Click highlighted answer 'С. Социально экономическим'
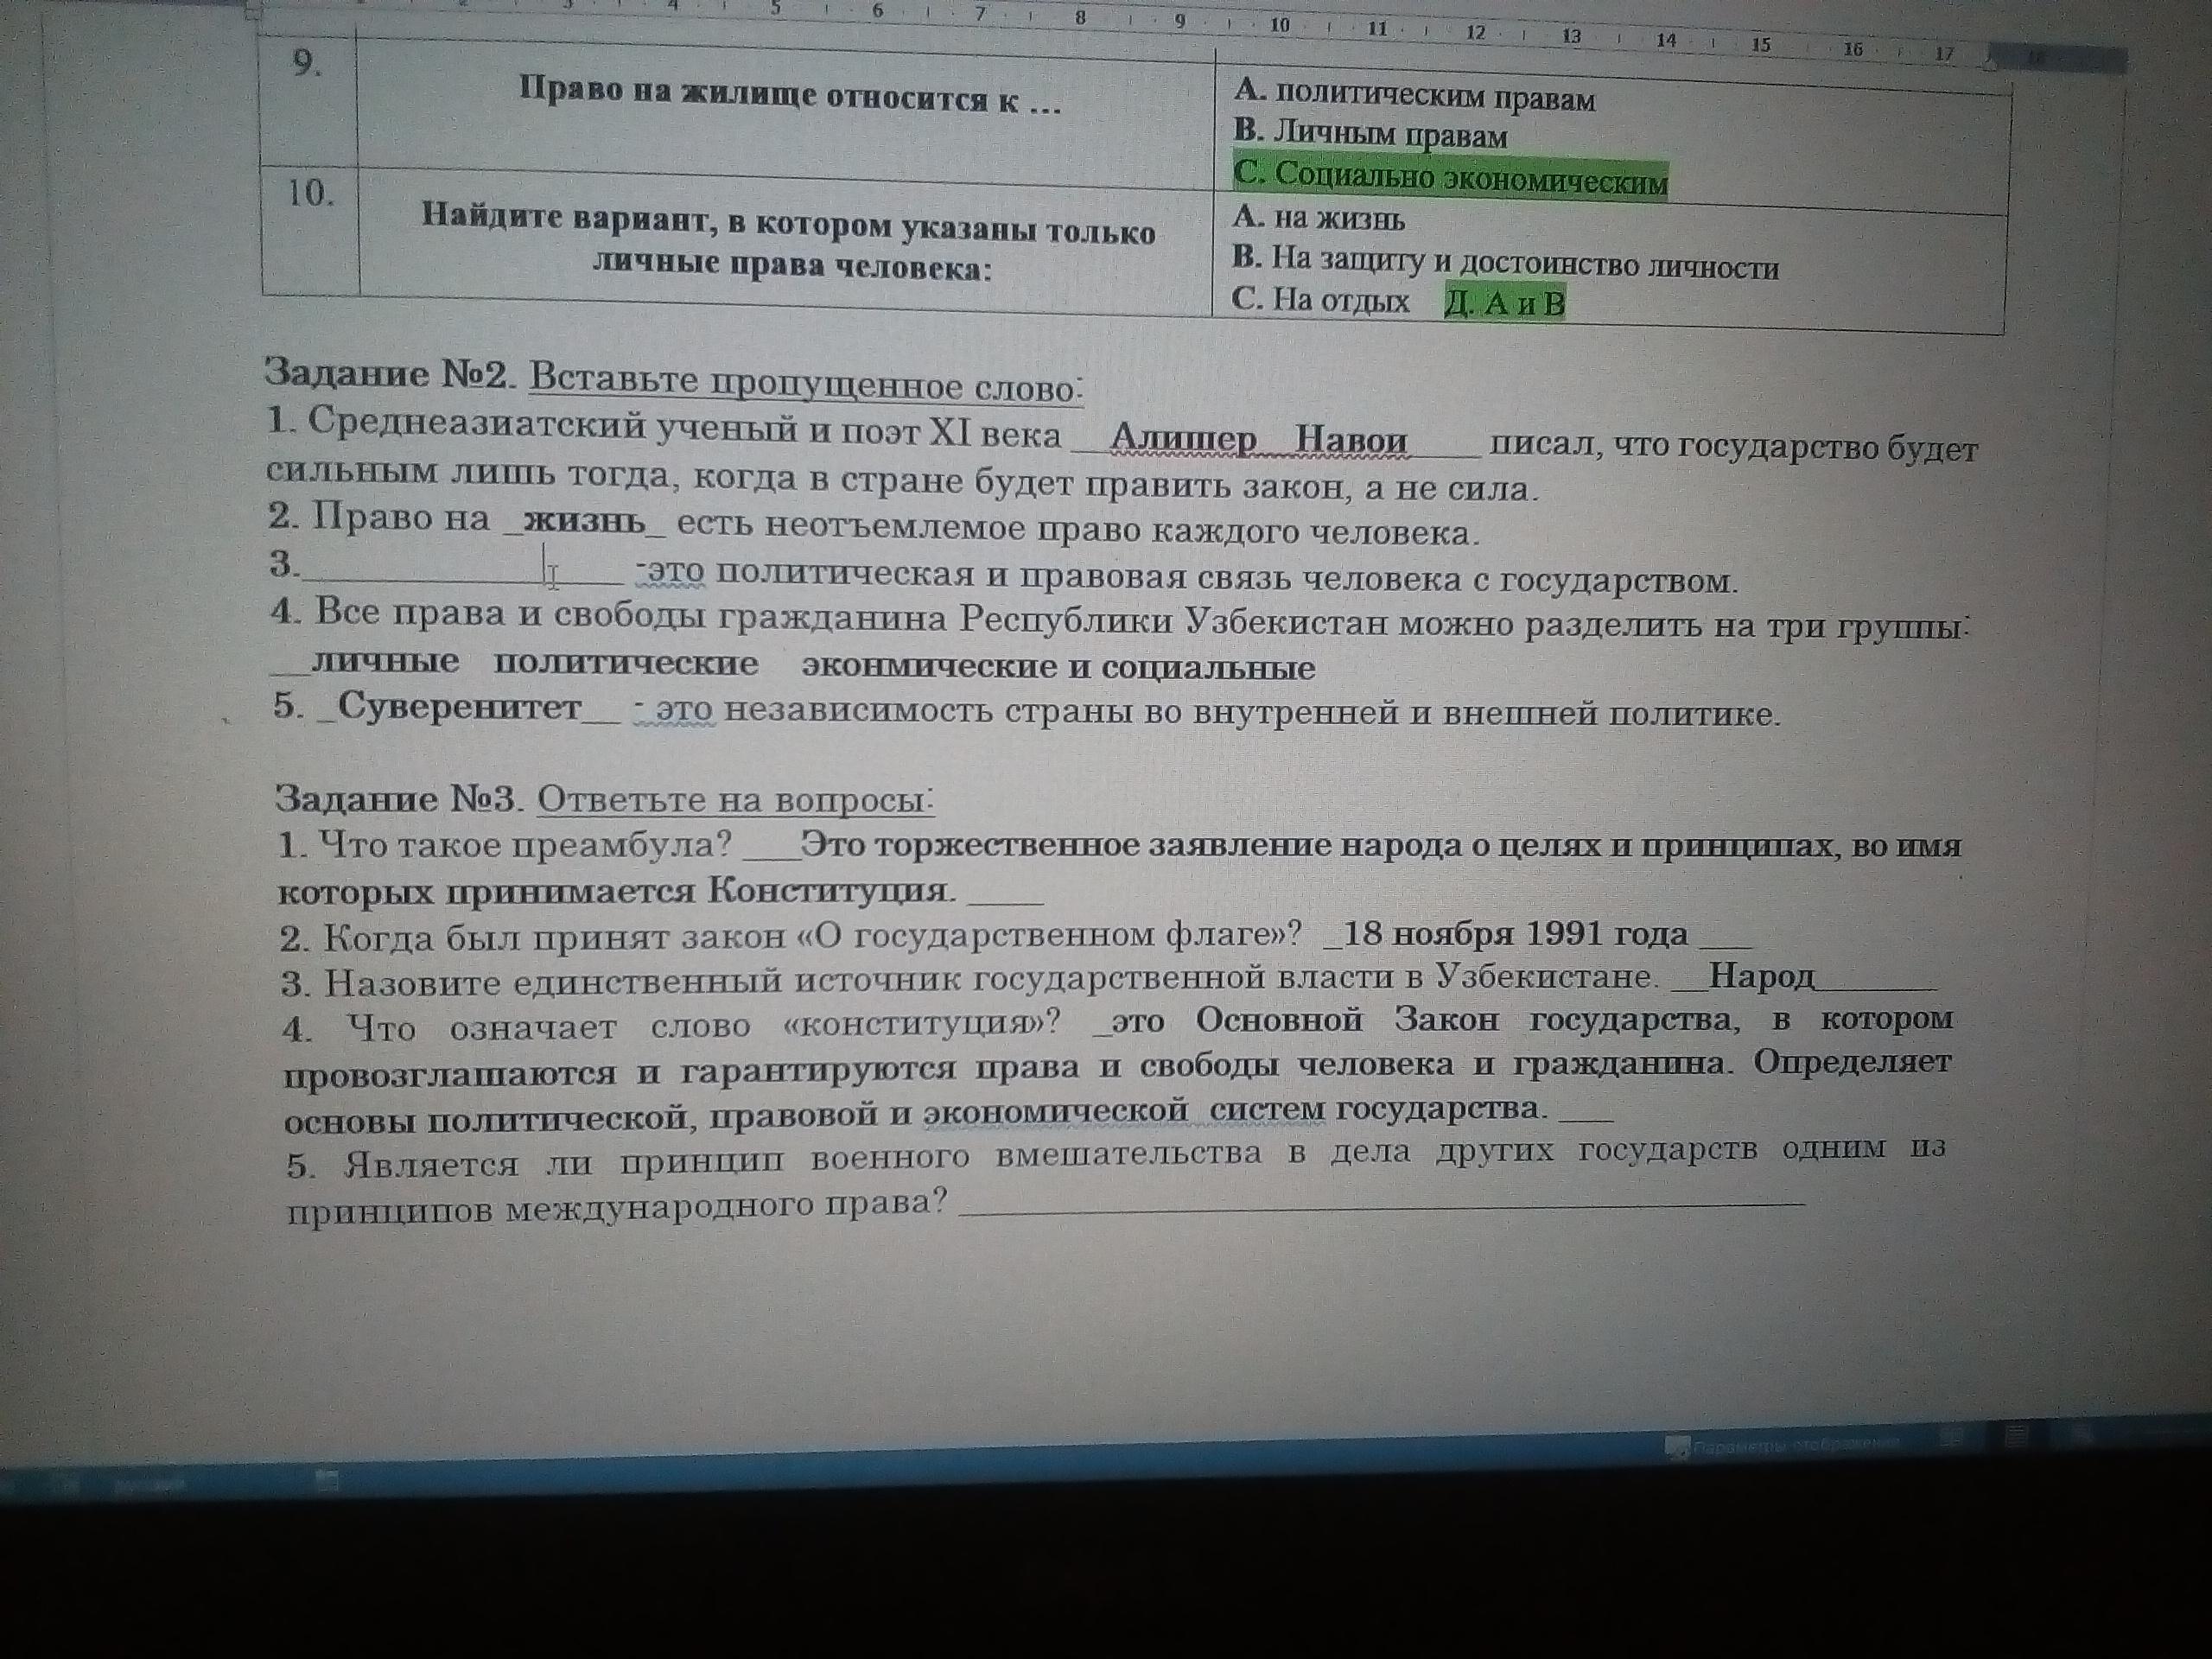The width and height of the screenshot is (2212, 1659). pos(1450,178)
